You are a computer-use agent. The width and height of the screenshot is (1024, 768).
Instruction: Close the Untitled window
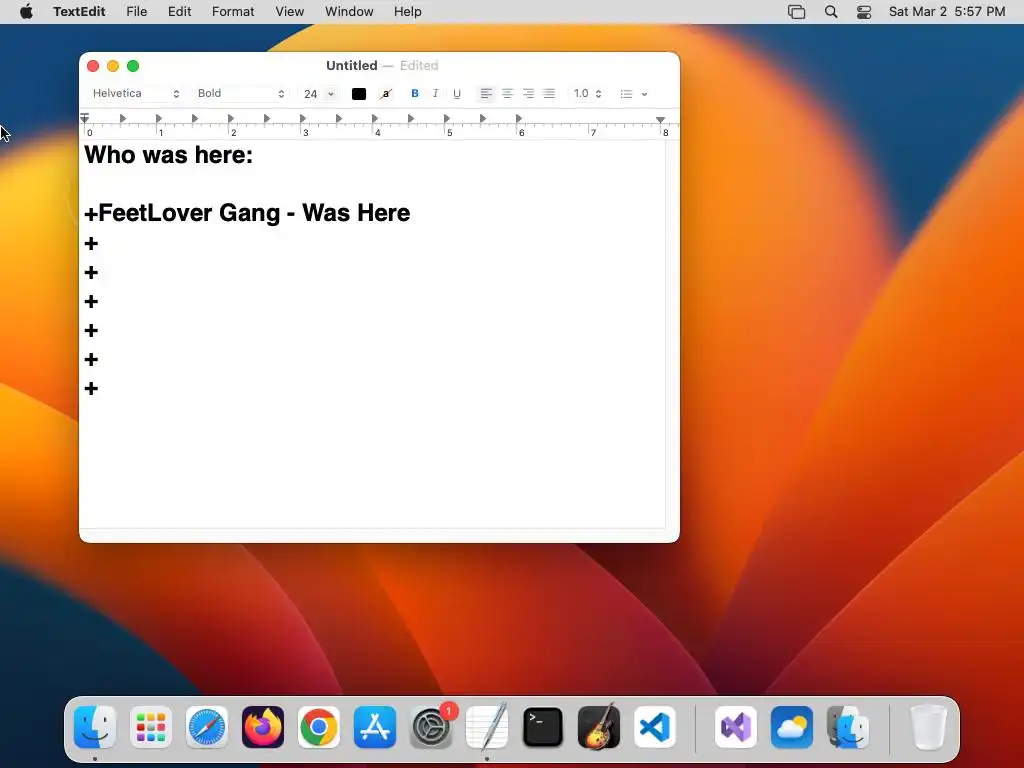pyautogui.click(x=93, y=66)
